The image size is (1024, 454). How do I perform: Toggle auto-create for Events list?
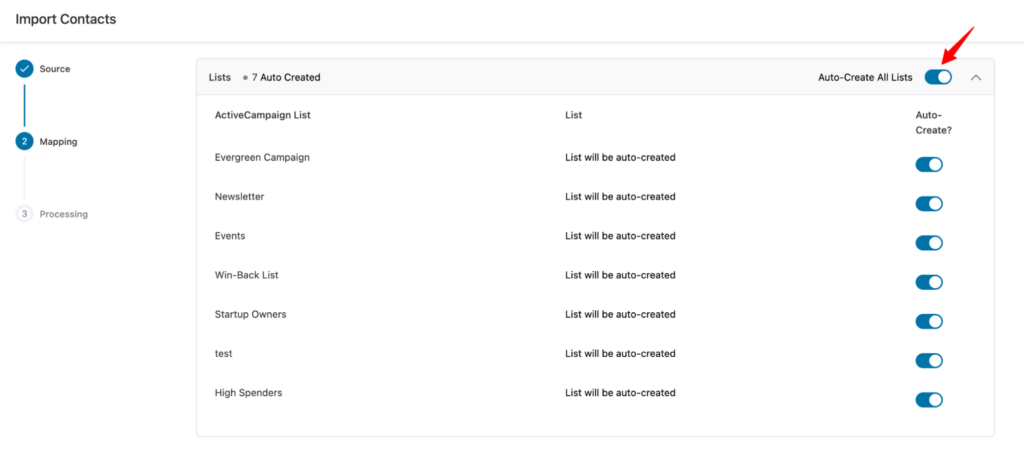[929, 243]
